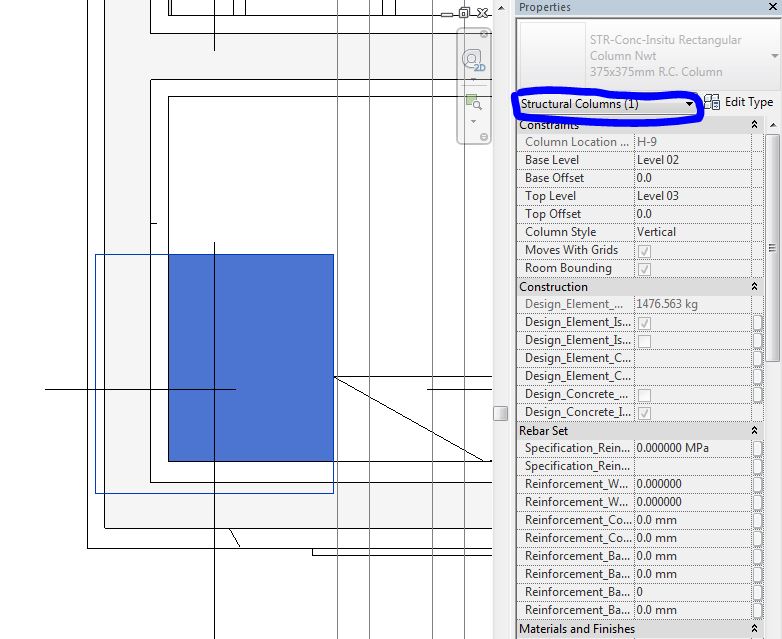Click the Column Style value Vertical
Screen dimensions: 782x639
[x=692, y=231]
